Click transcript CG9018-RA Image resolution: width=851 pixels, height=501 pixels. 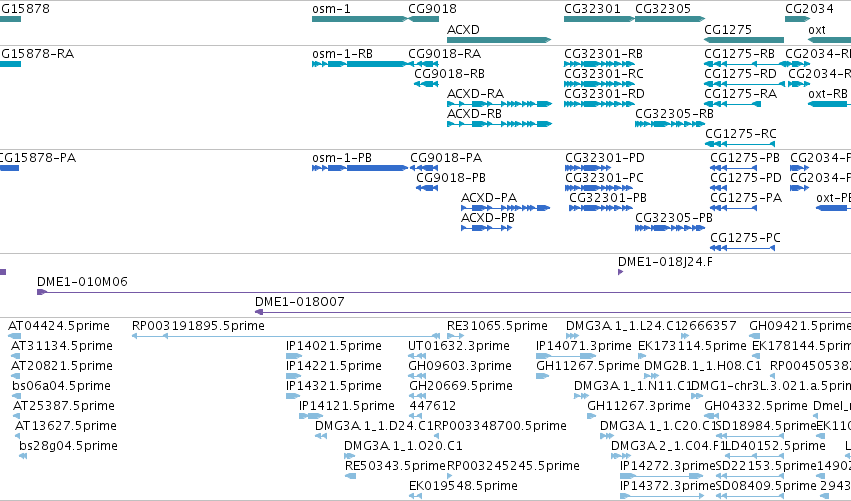click(423, 64)
